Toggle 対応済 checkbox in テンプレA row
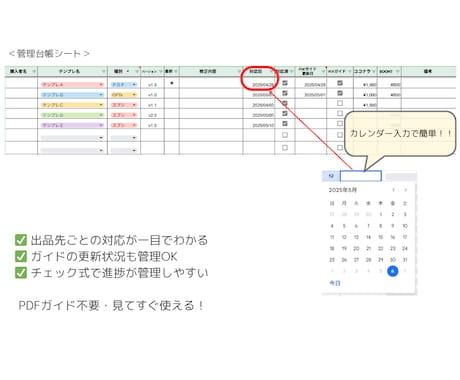This screenshot has height=380, width=460. (x=285, y=83)
